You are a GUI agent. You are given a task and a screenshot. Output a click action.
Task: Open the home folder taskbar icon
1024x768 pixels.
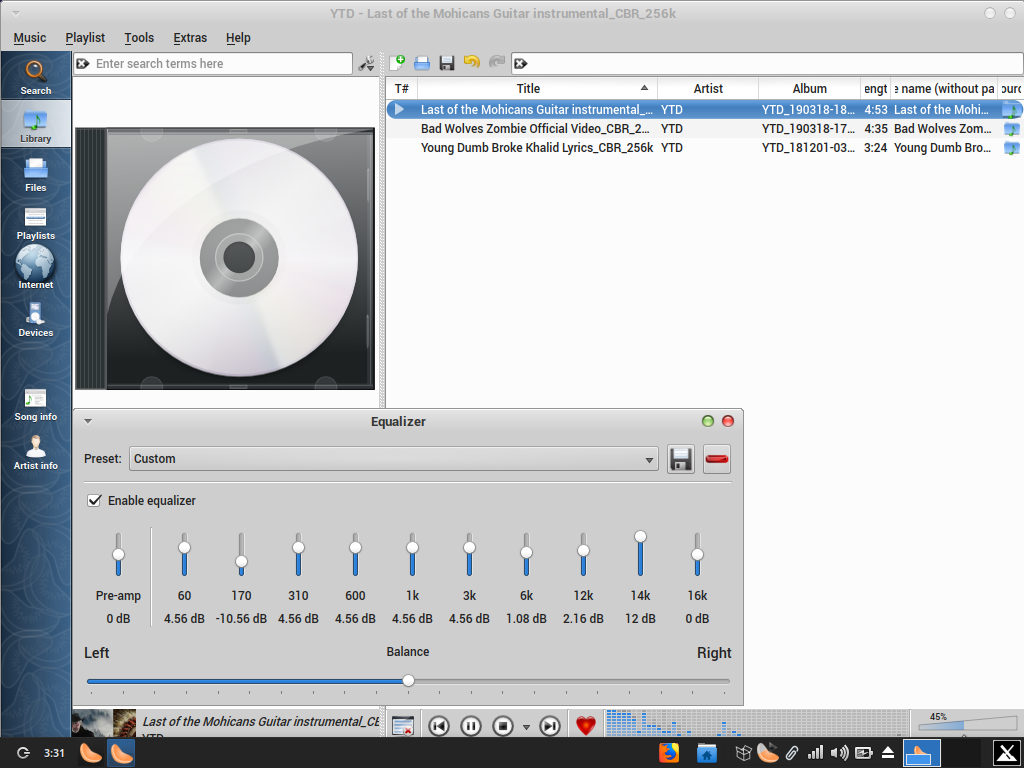click(x=707, y=753)
